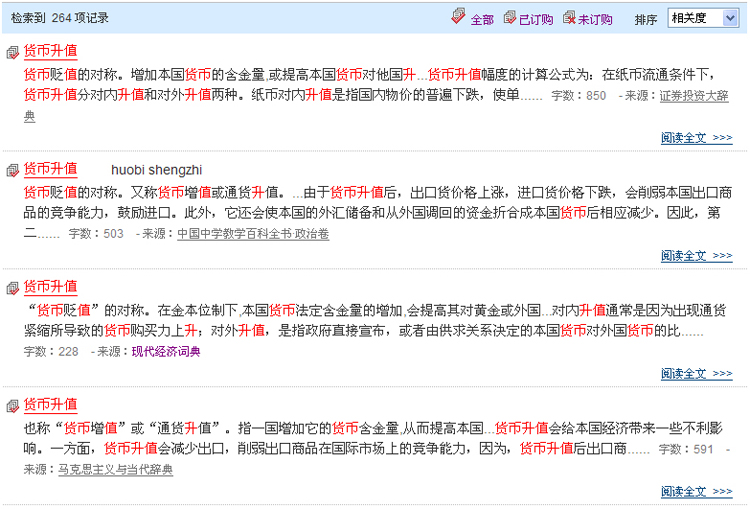Image resolution: width=750 pixels, height=509 pixels.
Task: Open 货币升值 title from 现代经济词典 entry
Action: point(50,287)
